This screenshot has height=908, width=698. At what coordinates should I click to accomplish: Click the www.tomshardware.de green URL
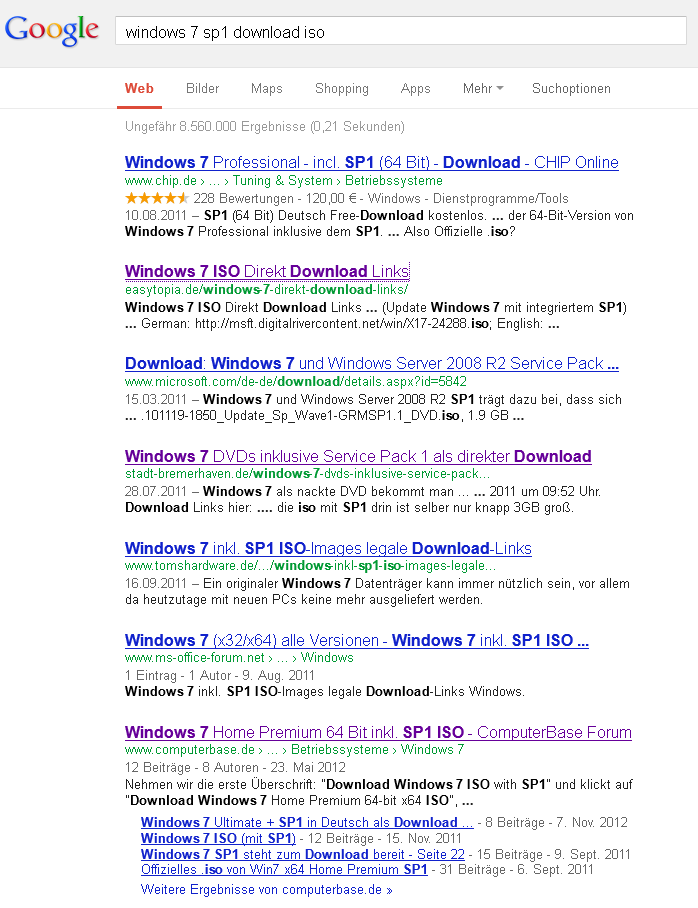[x=310, y=566]
